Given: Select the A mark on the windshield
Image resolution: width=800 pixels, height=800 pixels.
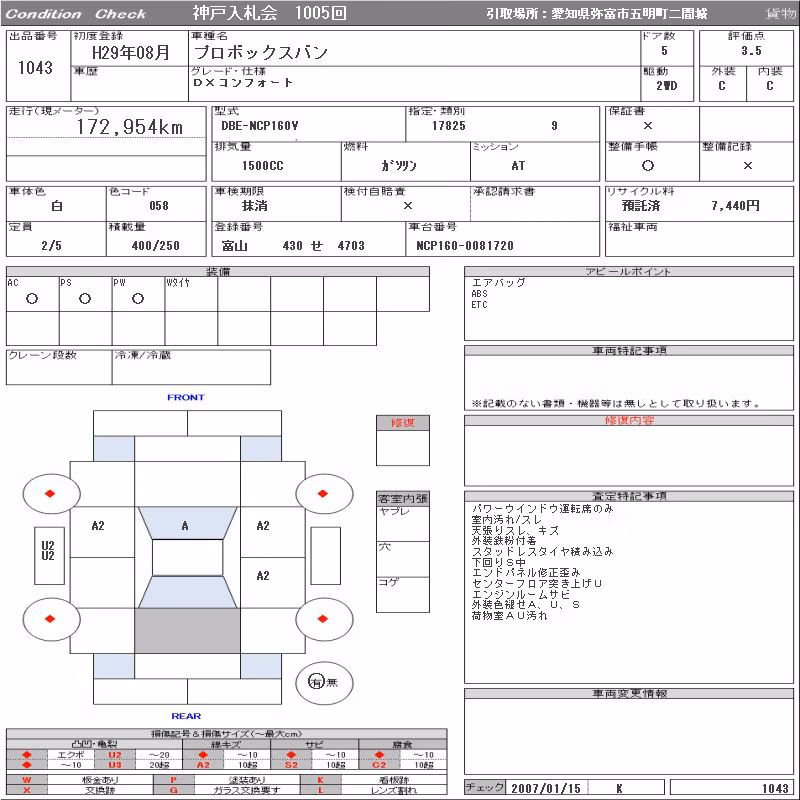Looking at the screenshot, I should click(x=185, y=526).
